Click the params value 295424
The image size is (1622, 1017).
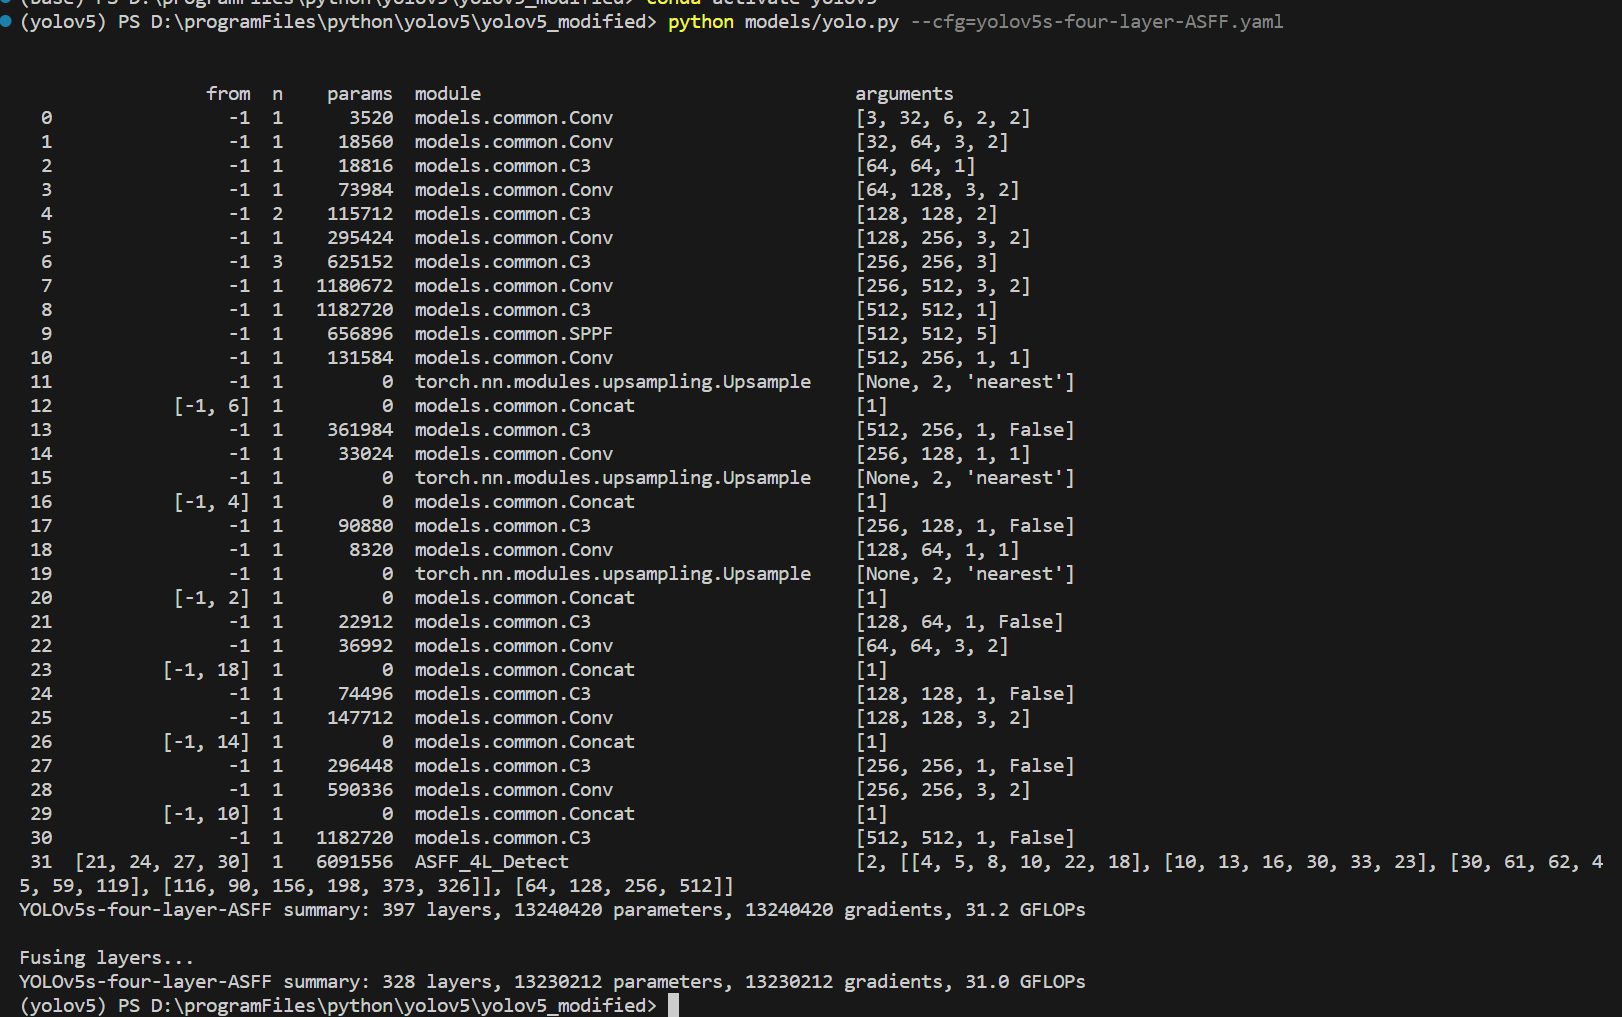(x=360, y=237)
